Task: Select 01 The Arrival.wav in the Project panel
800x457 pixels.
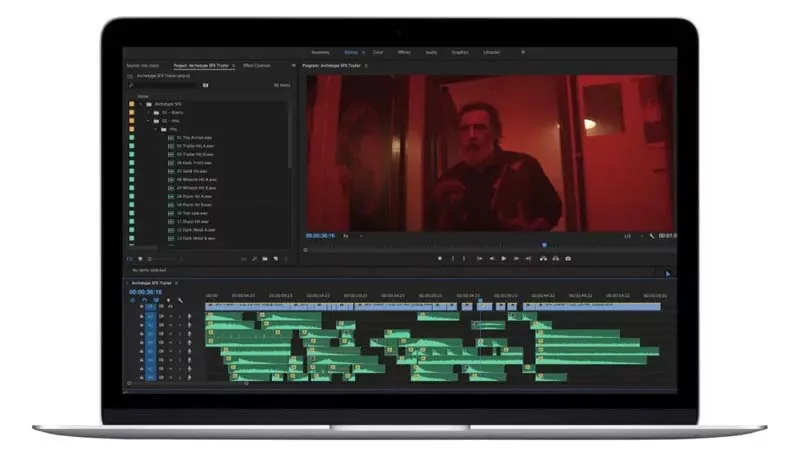Action: [194, 138]
